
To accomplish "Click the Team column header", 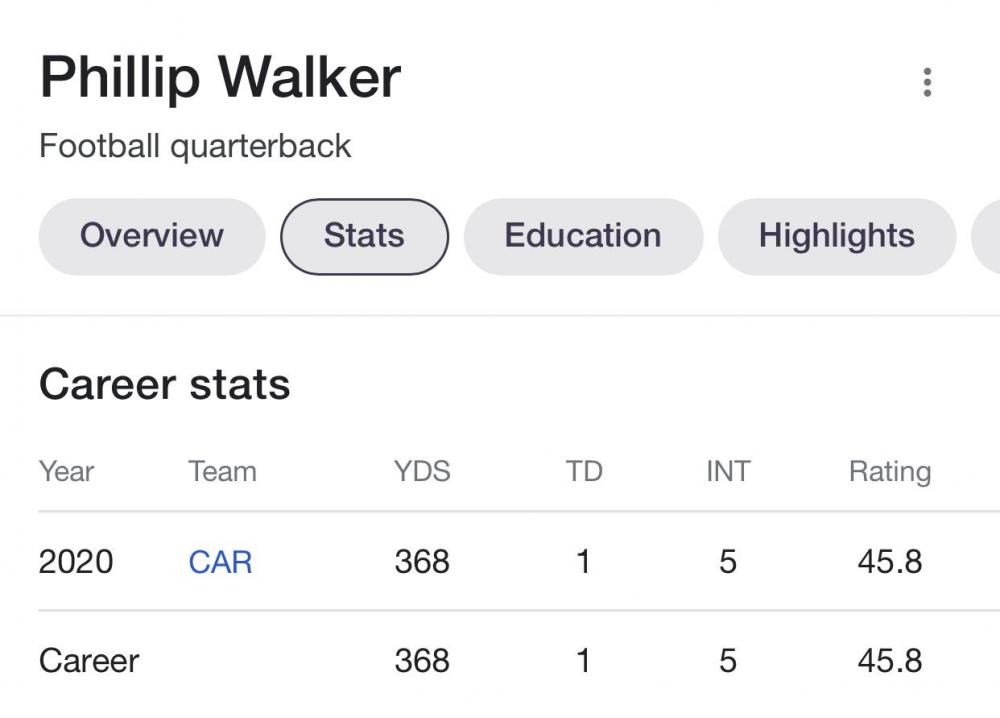I will click(x=222, y=471).
